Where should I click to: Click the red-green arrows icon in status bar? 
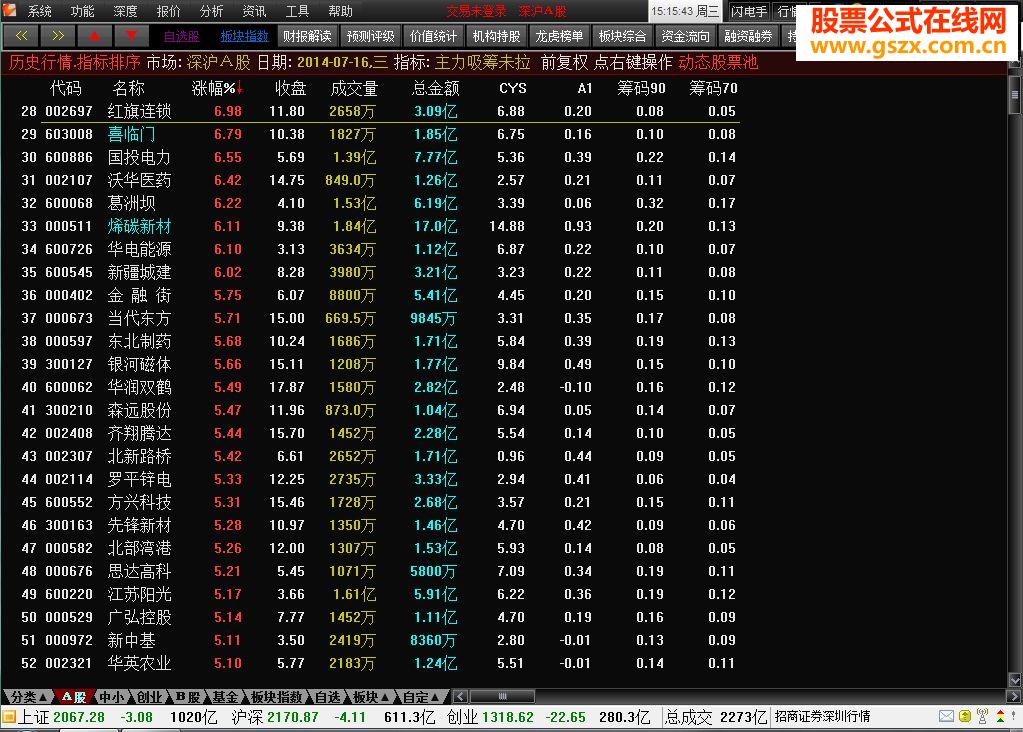click(x=1000, y=716)
